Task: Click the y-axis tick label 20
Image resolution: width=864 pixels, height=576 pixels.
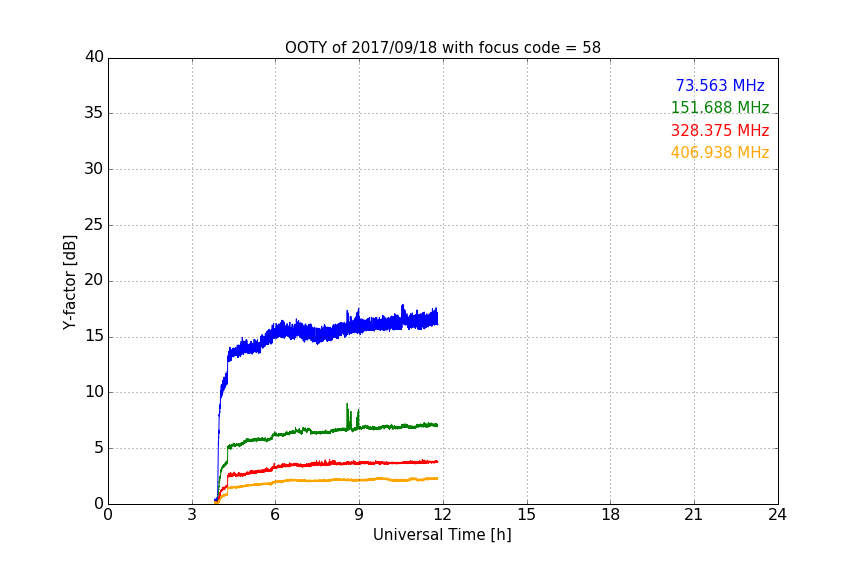Action: pos(94,280)
